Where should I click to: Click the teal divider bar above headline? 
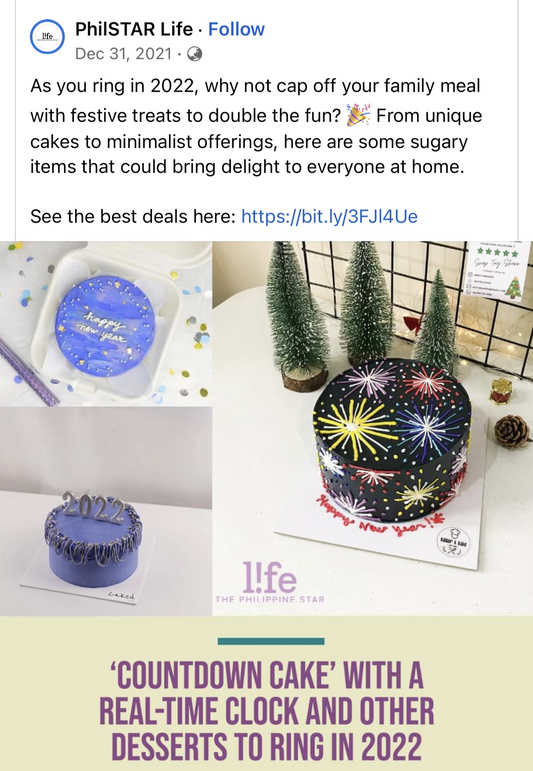[x=271, y=641]
